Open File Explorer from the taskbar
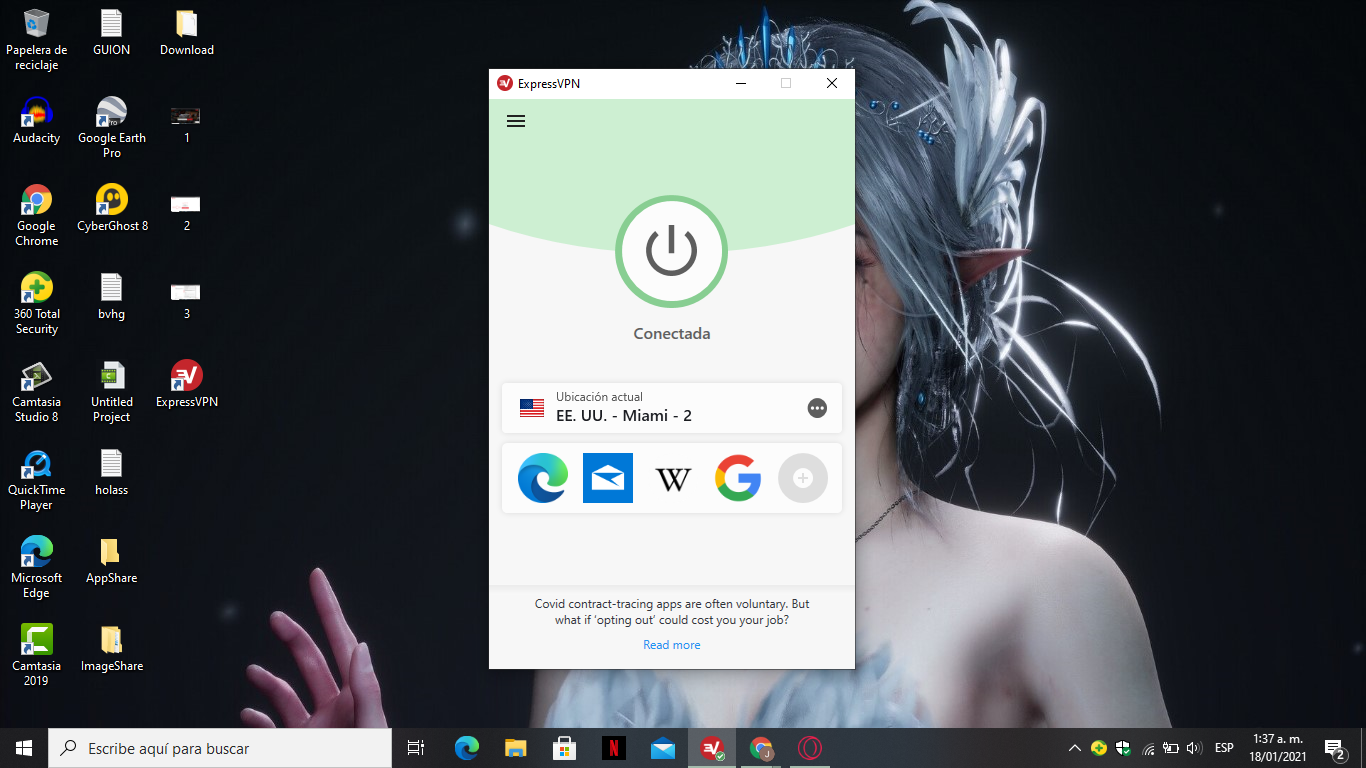Screen dimensions: 1366x768 (x=516, y=748)
